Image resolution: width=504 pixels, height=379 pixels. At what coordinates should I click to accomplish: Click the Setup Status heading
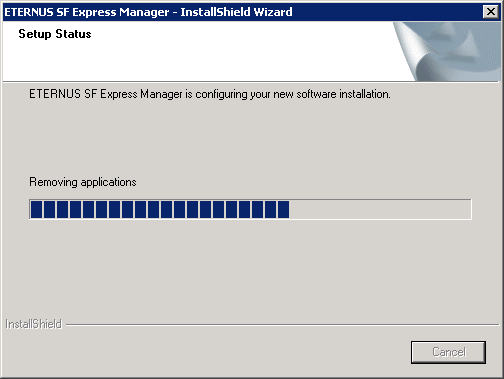(x=55, y=34)
